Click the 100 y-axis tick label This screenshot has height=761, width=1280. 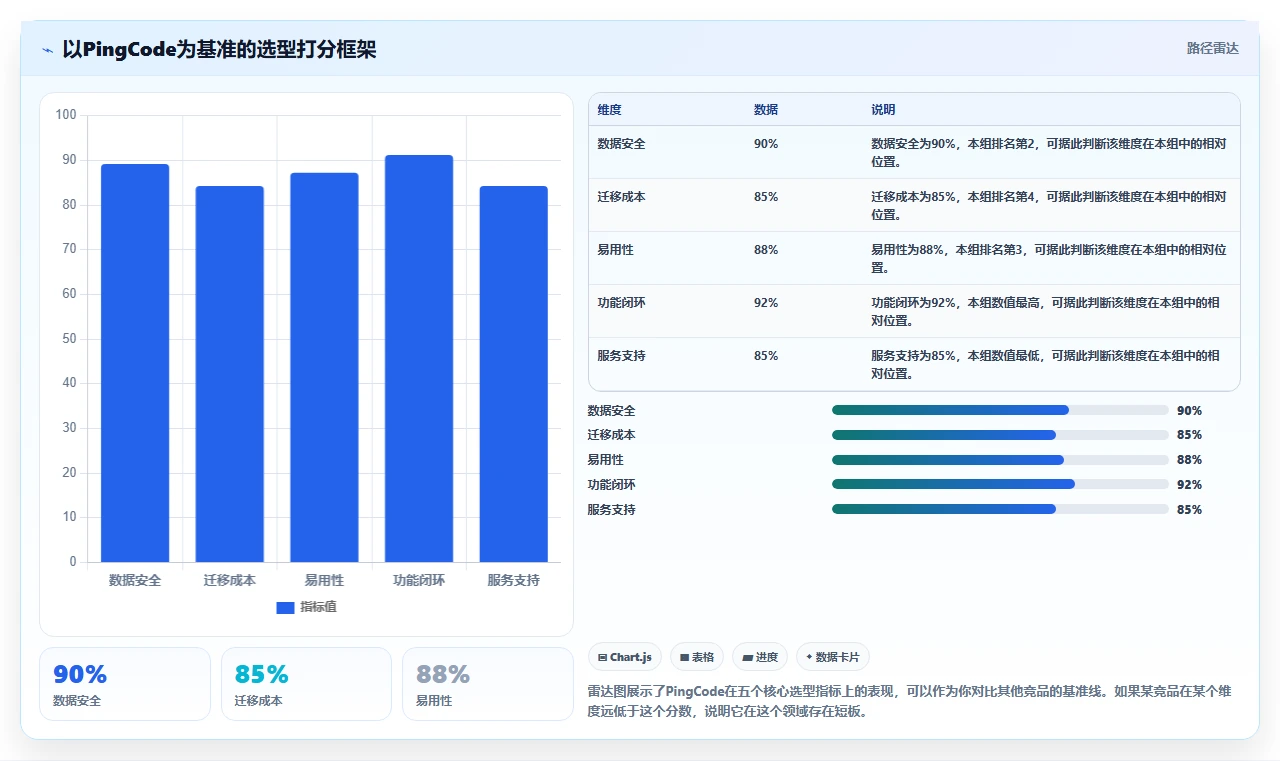point(66,115)
